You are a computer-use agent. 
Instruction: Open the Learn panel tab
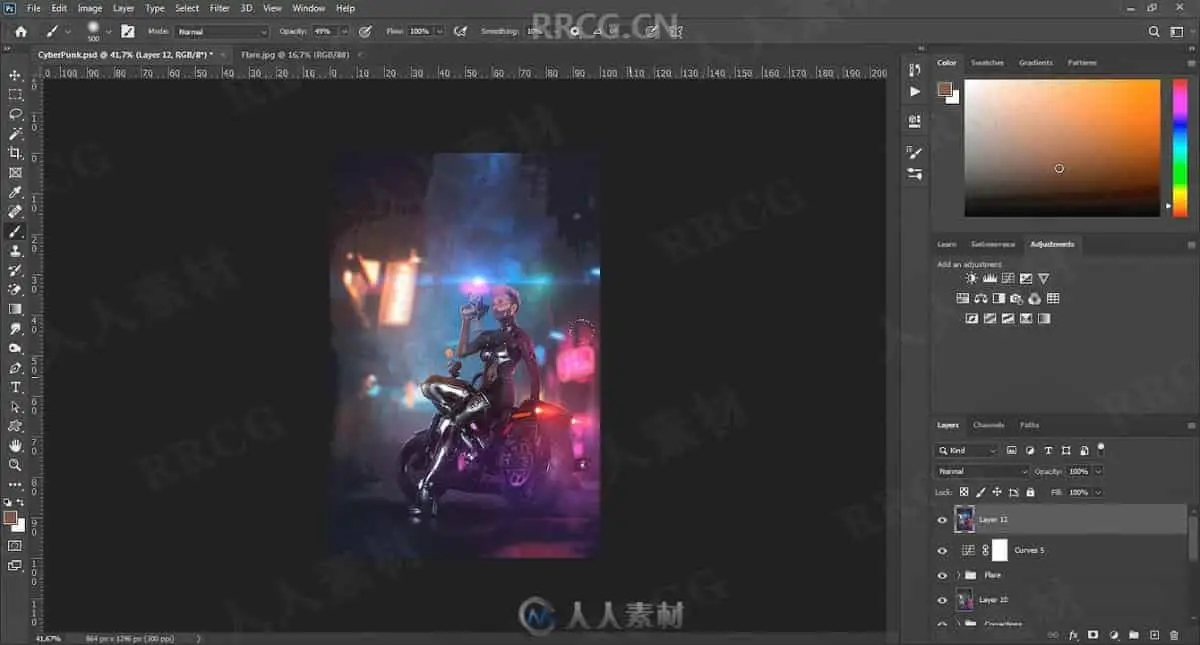click(x=946, y=244)
